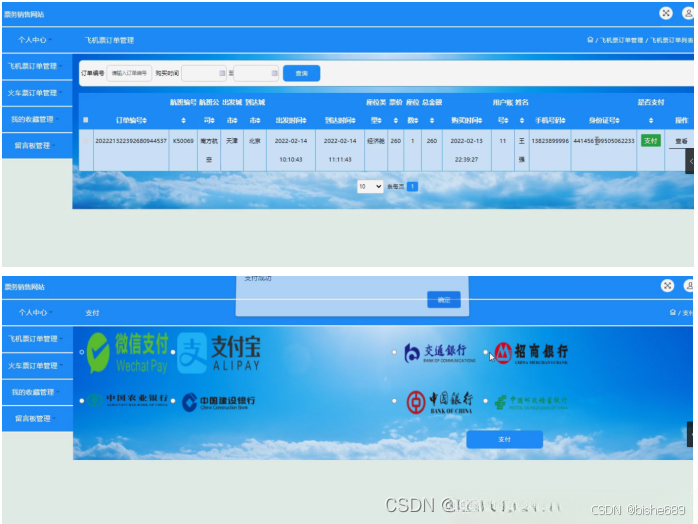Open 留言板管理 sidebar item on payment page

[37, 418]
